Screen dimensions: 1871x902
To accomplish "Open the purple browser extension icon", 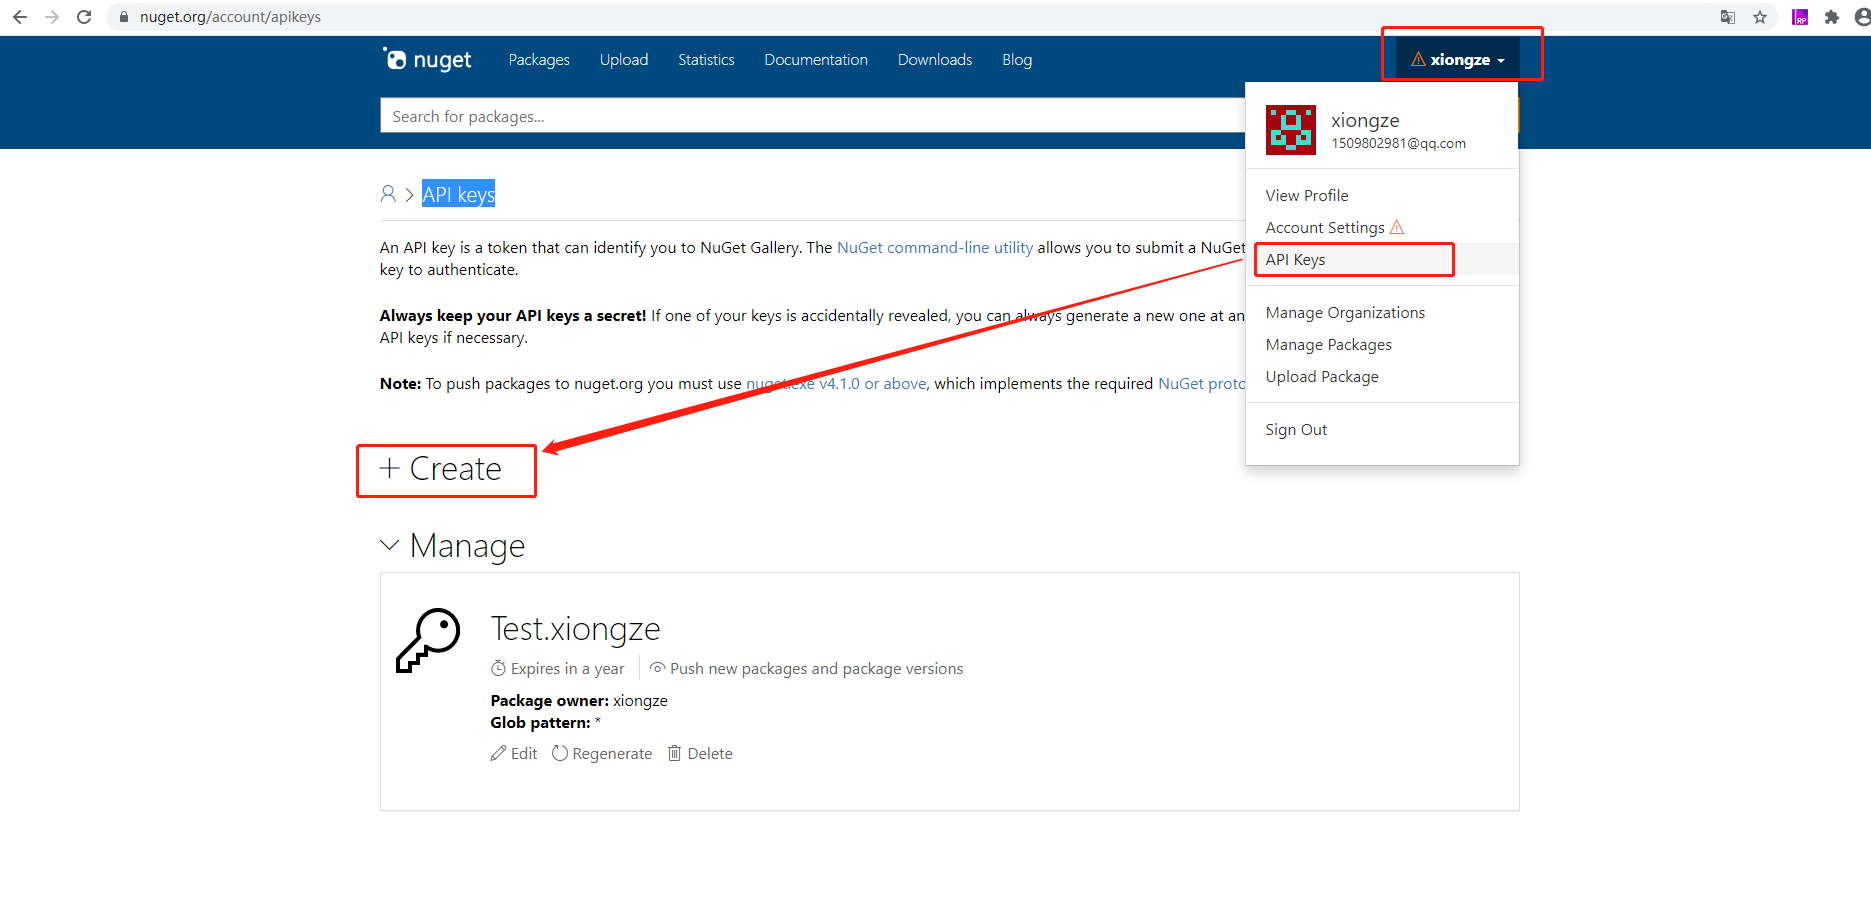I will point(1800,17).
